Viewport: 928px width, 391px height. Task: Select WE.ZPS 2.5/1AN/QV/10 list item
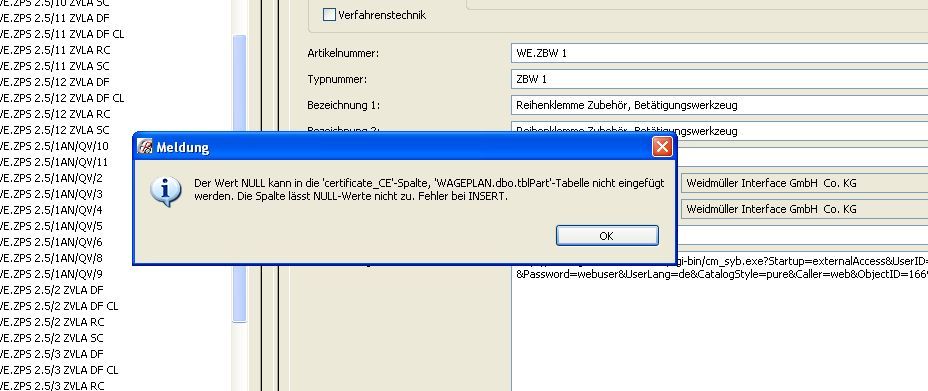[54, 146]
